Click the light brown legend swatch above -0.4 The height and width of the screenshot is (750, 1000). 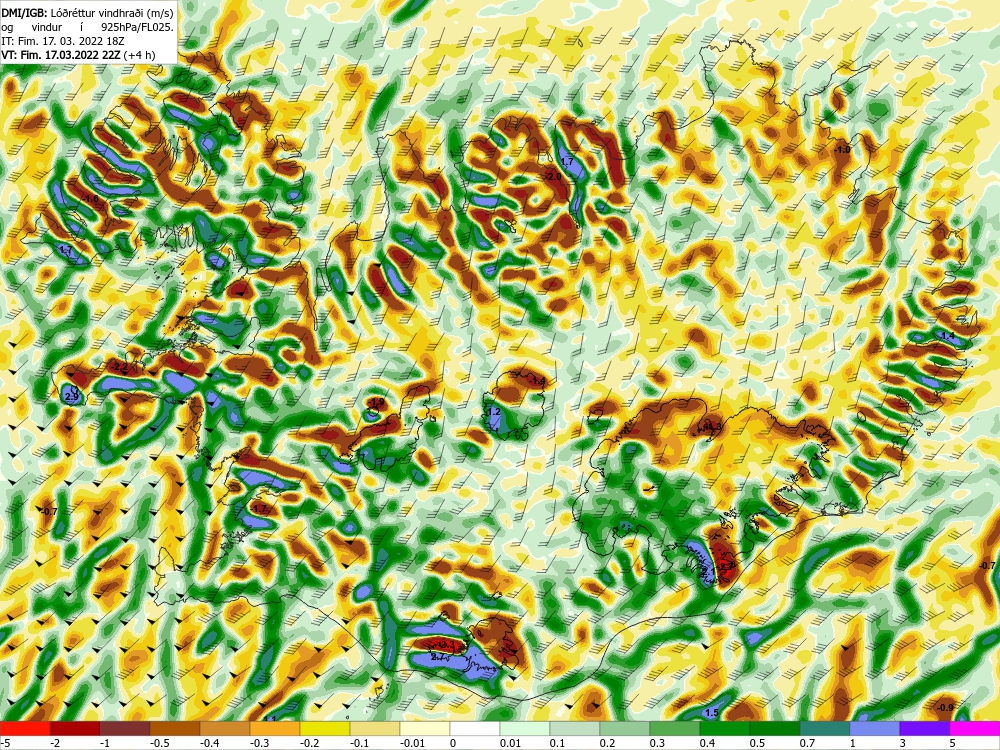tap(225, 728)
